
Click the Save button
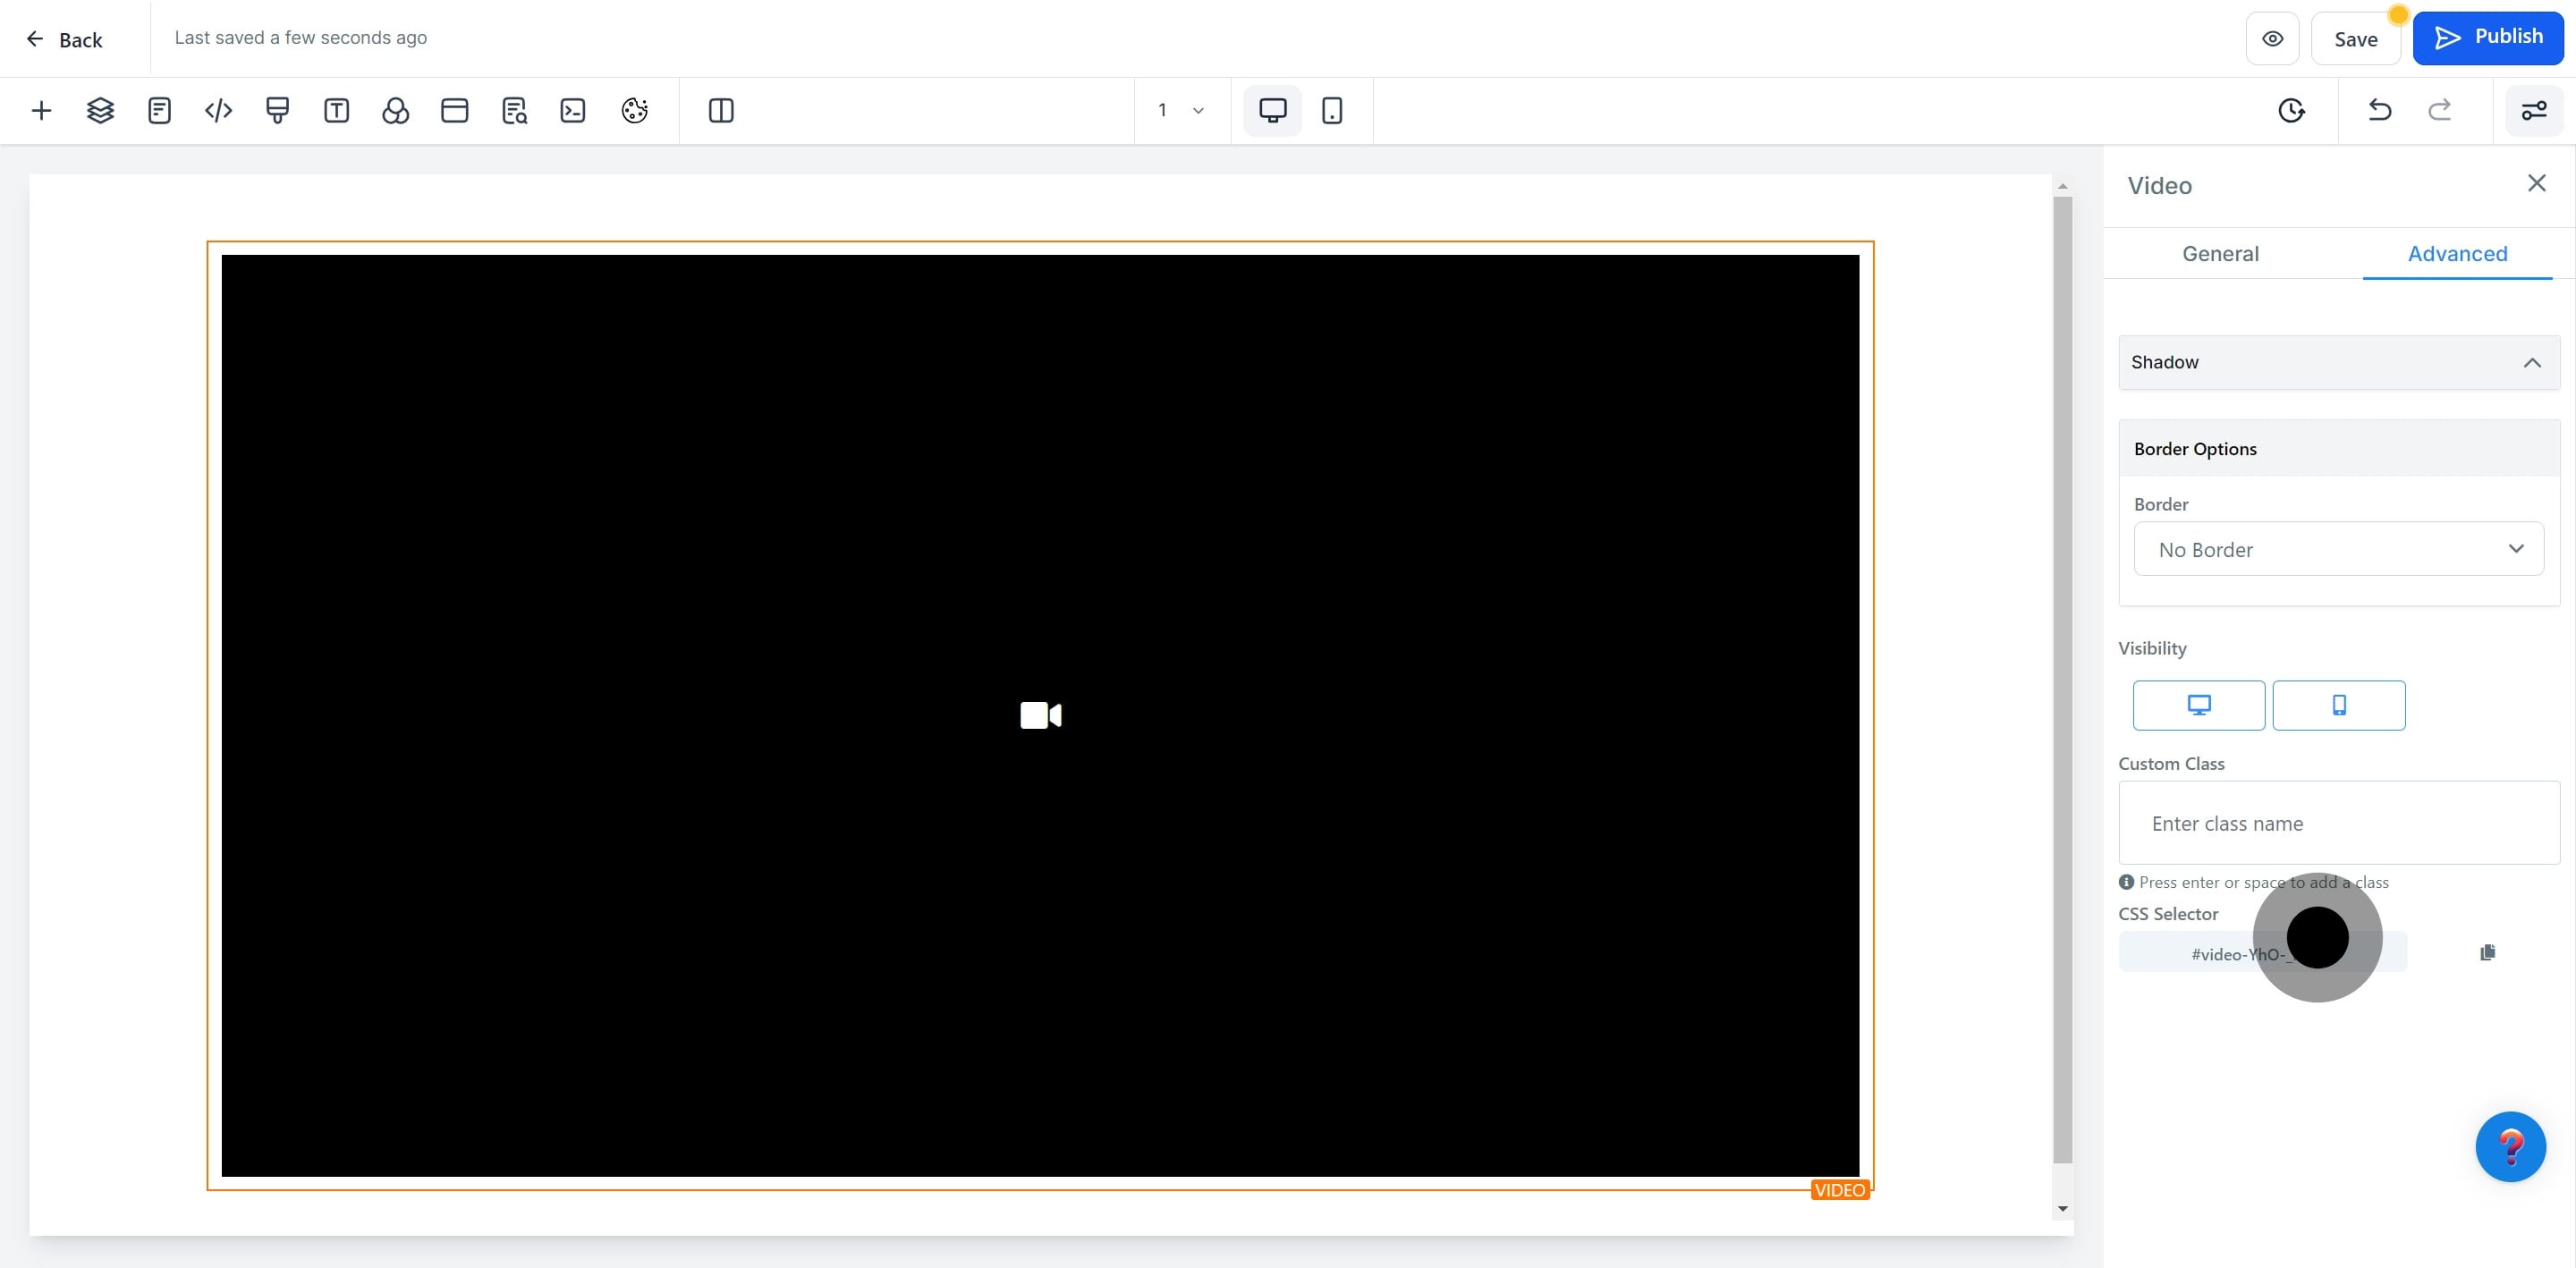pyautogui.click(x=2355, y=39)
